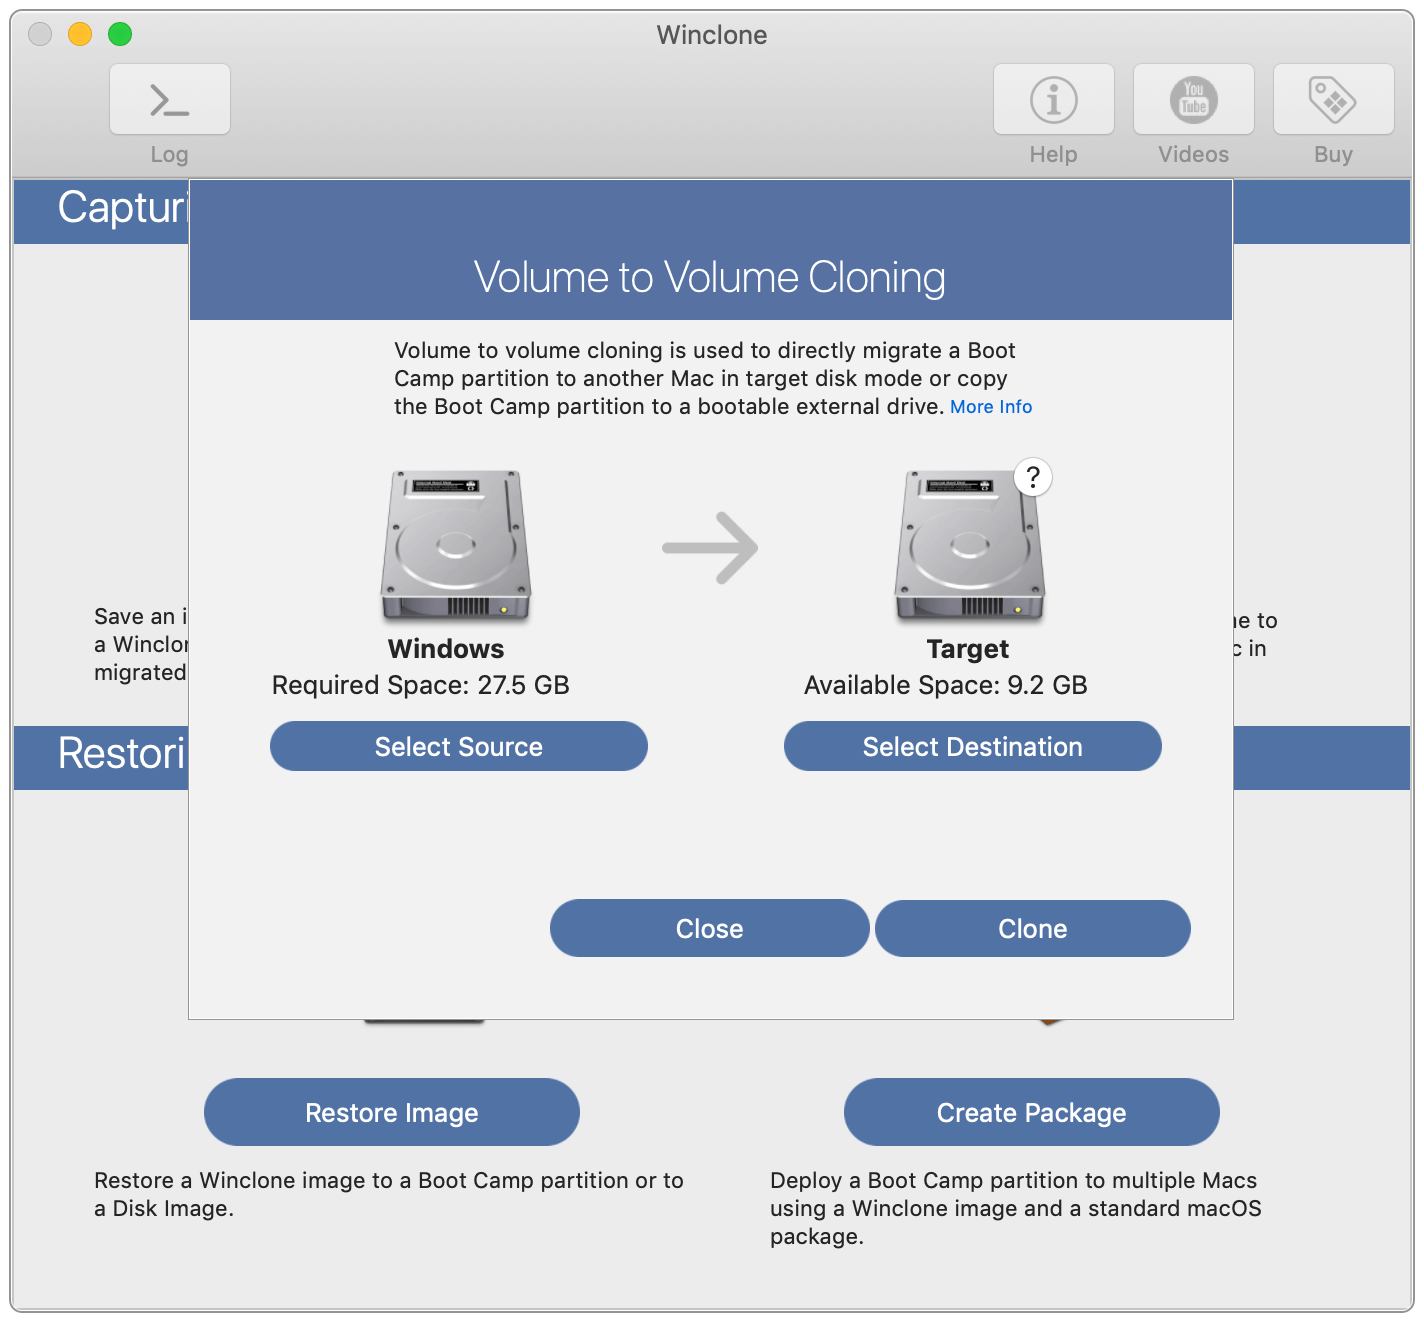Click the Create Package button
This screenshot has width=1424, height=1322.
click(x=1032, y=1112)
